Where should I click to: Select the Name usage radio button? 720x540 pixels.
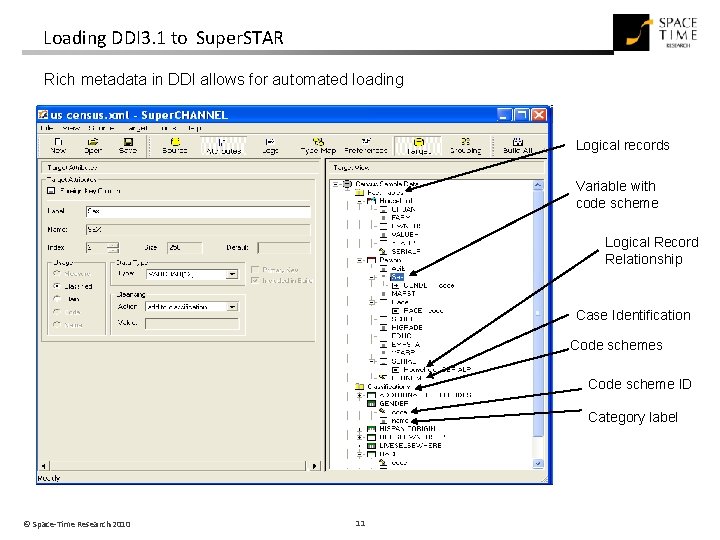click(x=57, y=324)
